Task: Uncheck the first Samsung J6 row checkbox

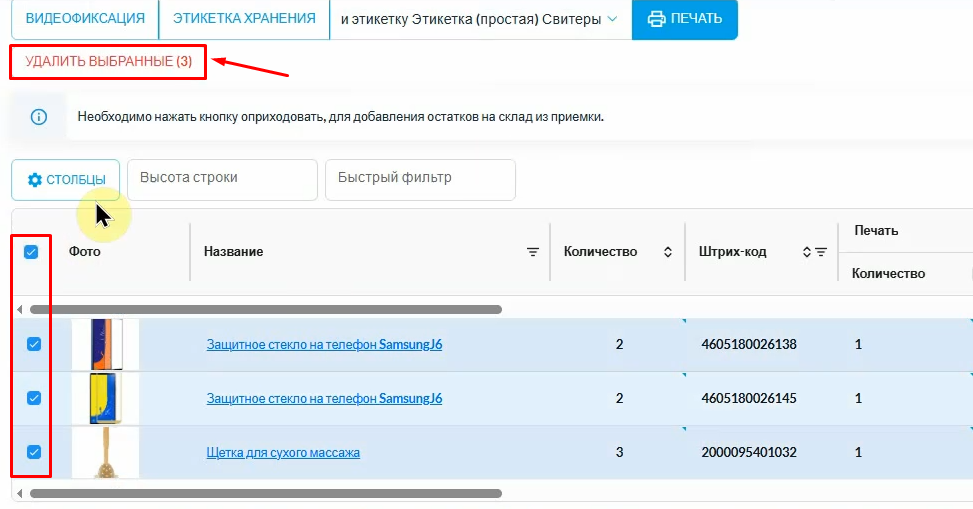Action: point(34,344)
